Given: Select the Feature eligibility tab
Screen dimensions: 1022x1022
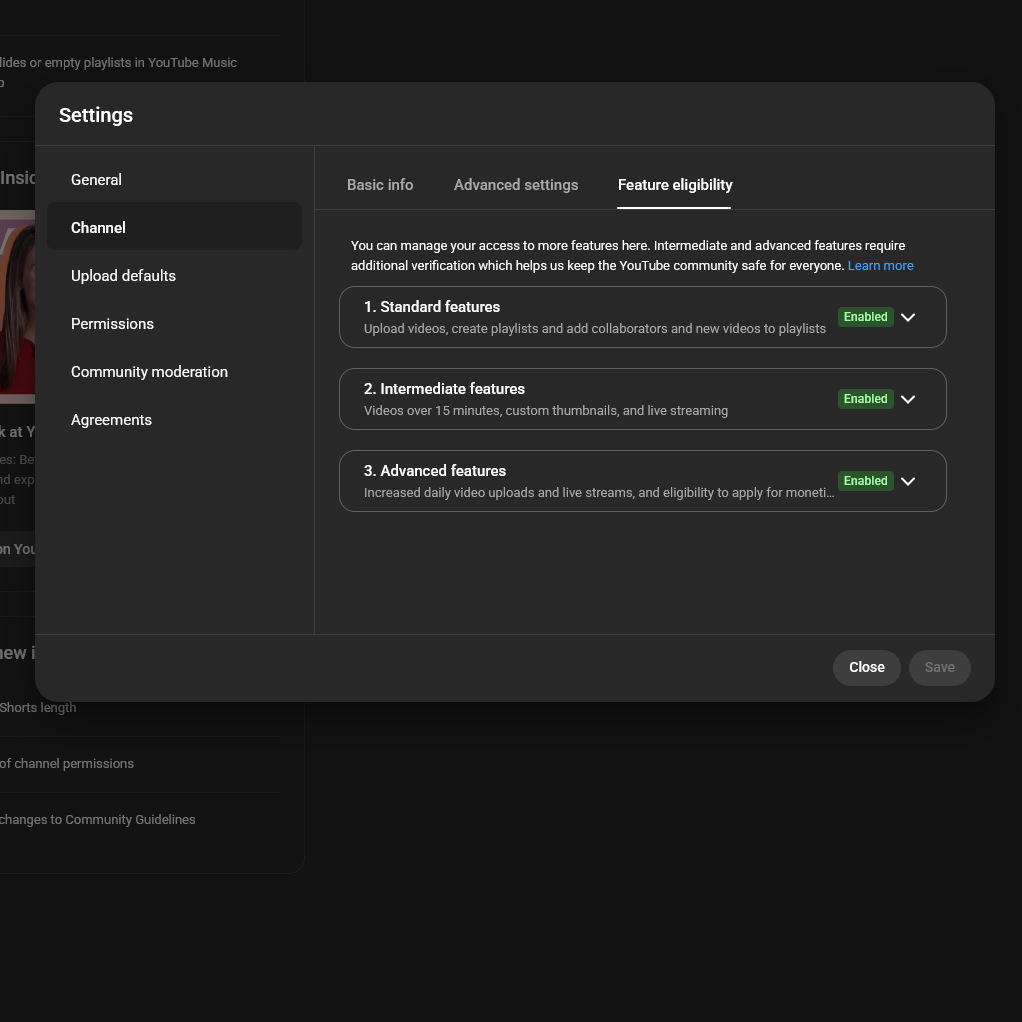Looking at the screenshot, I should point(675,185).
